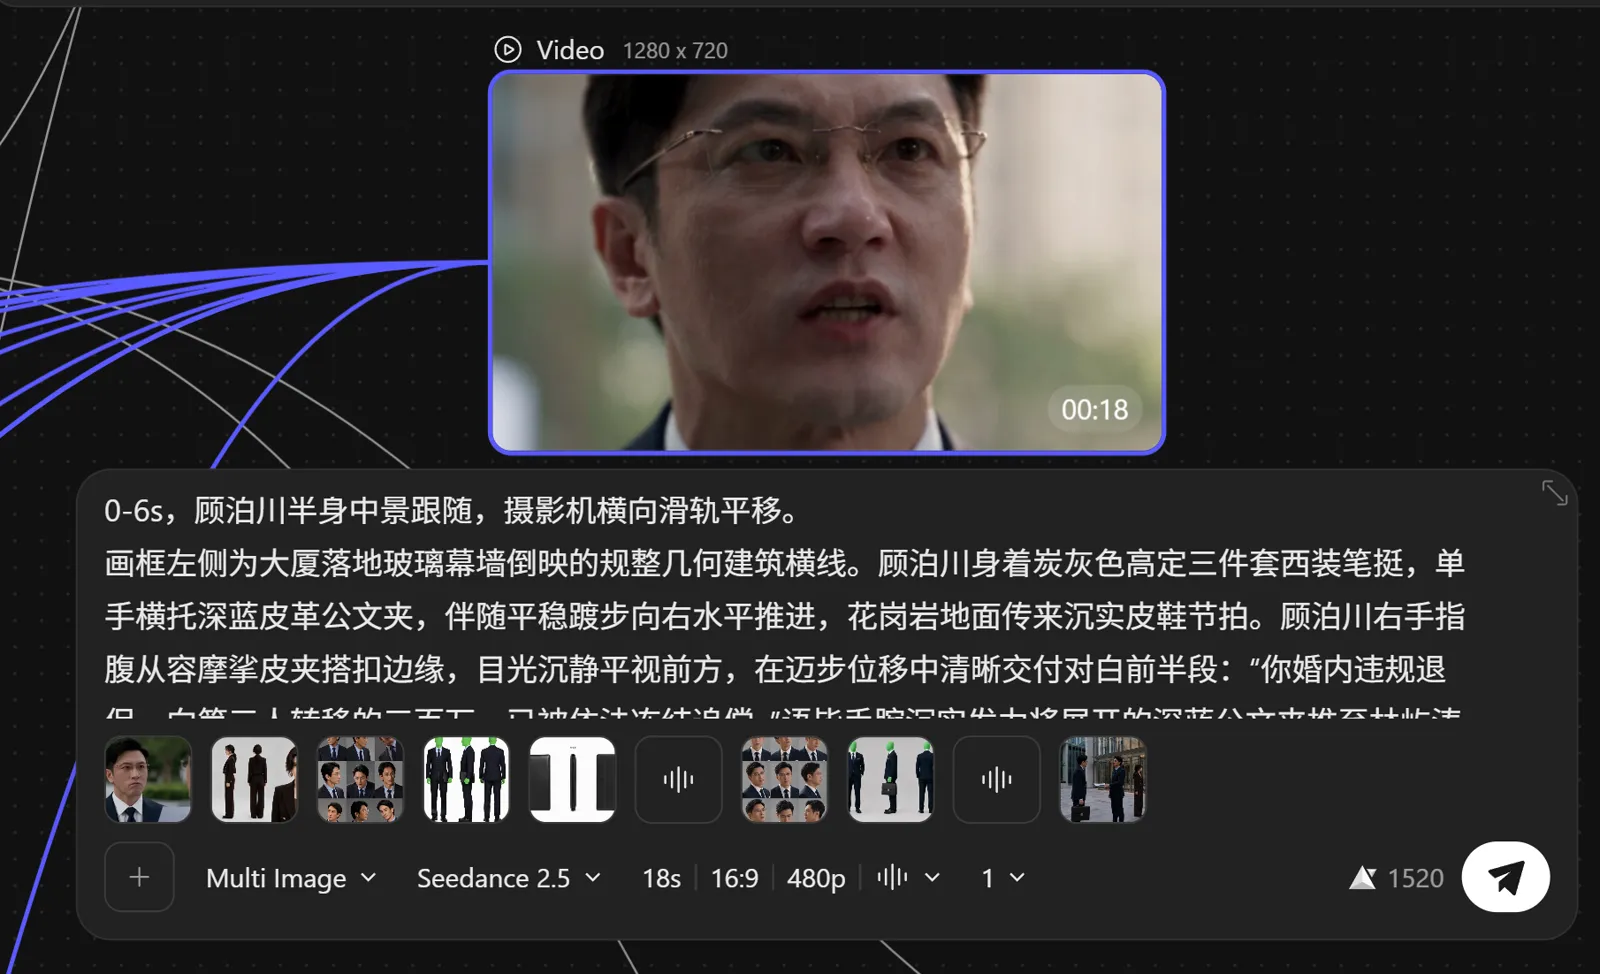Click the play icon beside Video label
The width and height of the screenshot is (1600, 974).
pos(508,50)
